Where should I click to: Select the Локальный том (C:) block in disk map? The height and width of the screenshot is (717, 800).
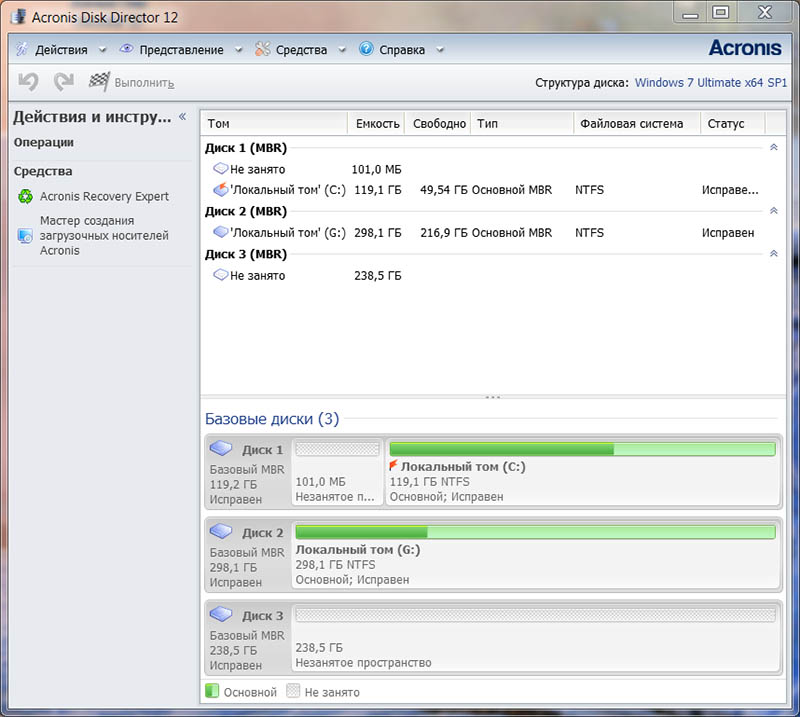coord(583,471)
